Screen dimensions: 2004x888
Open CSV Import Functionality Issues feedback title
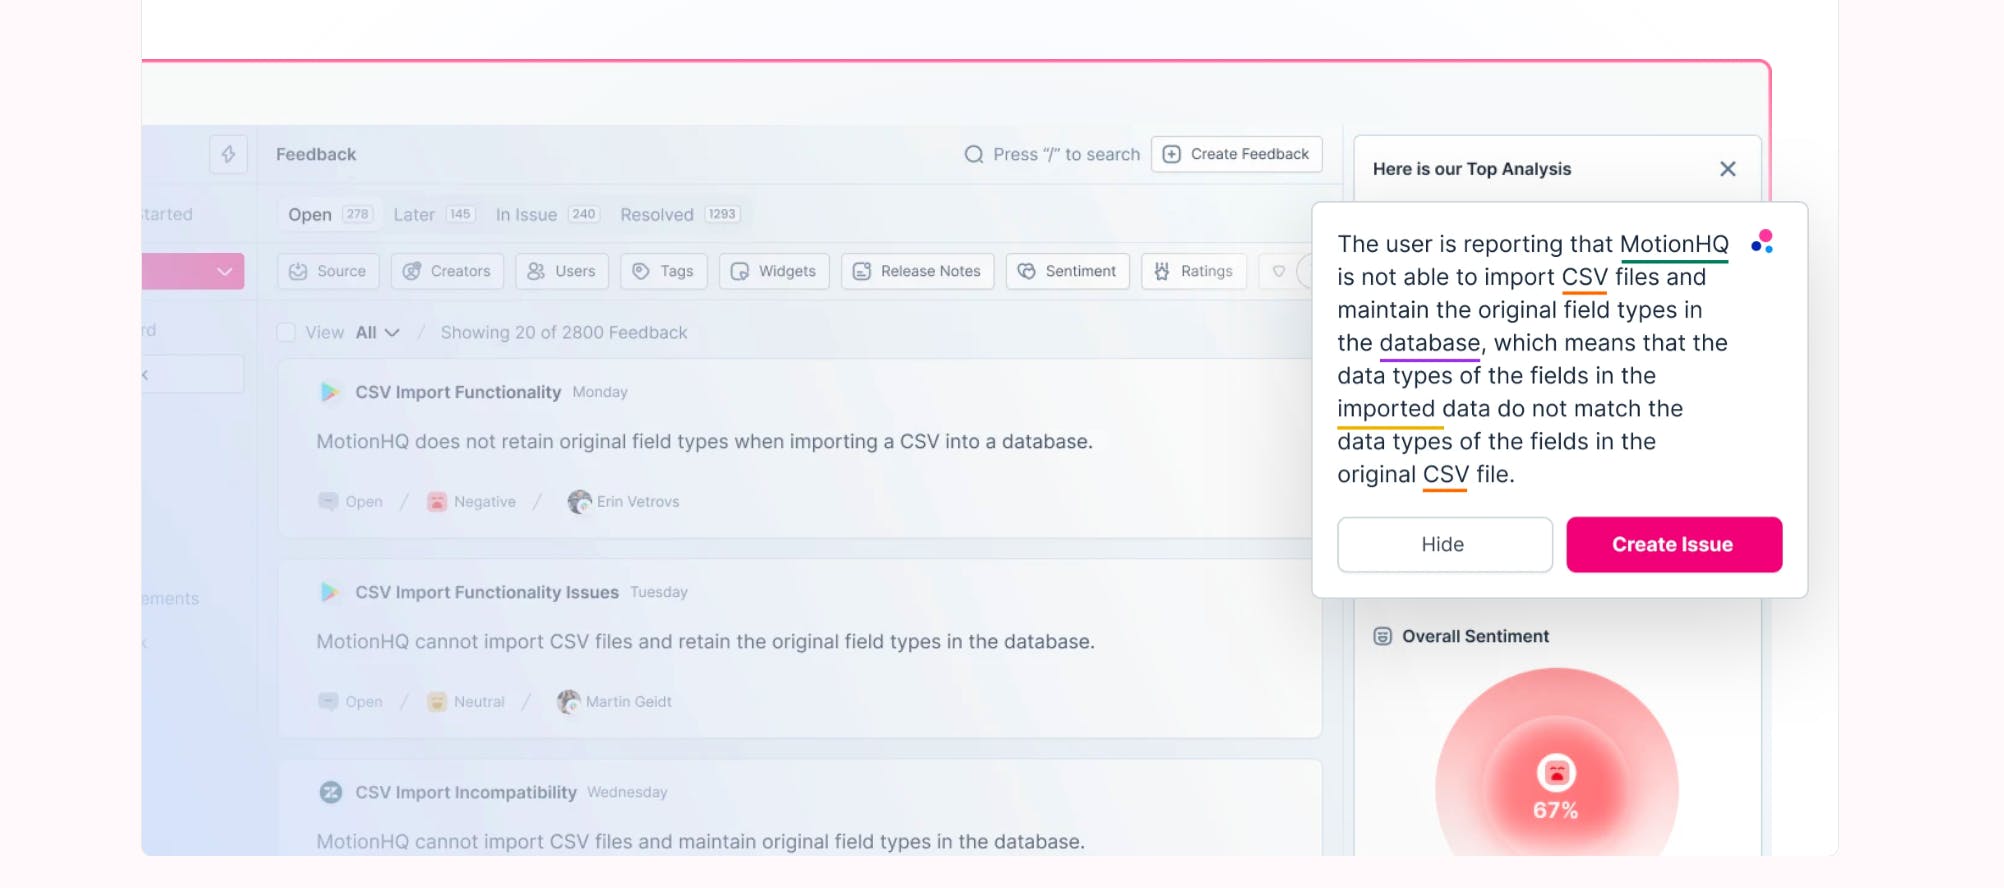pyautogui.click(x=487, y=592)
